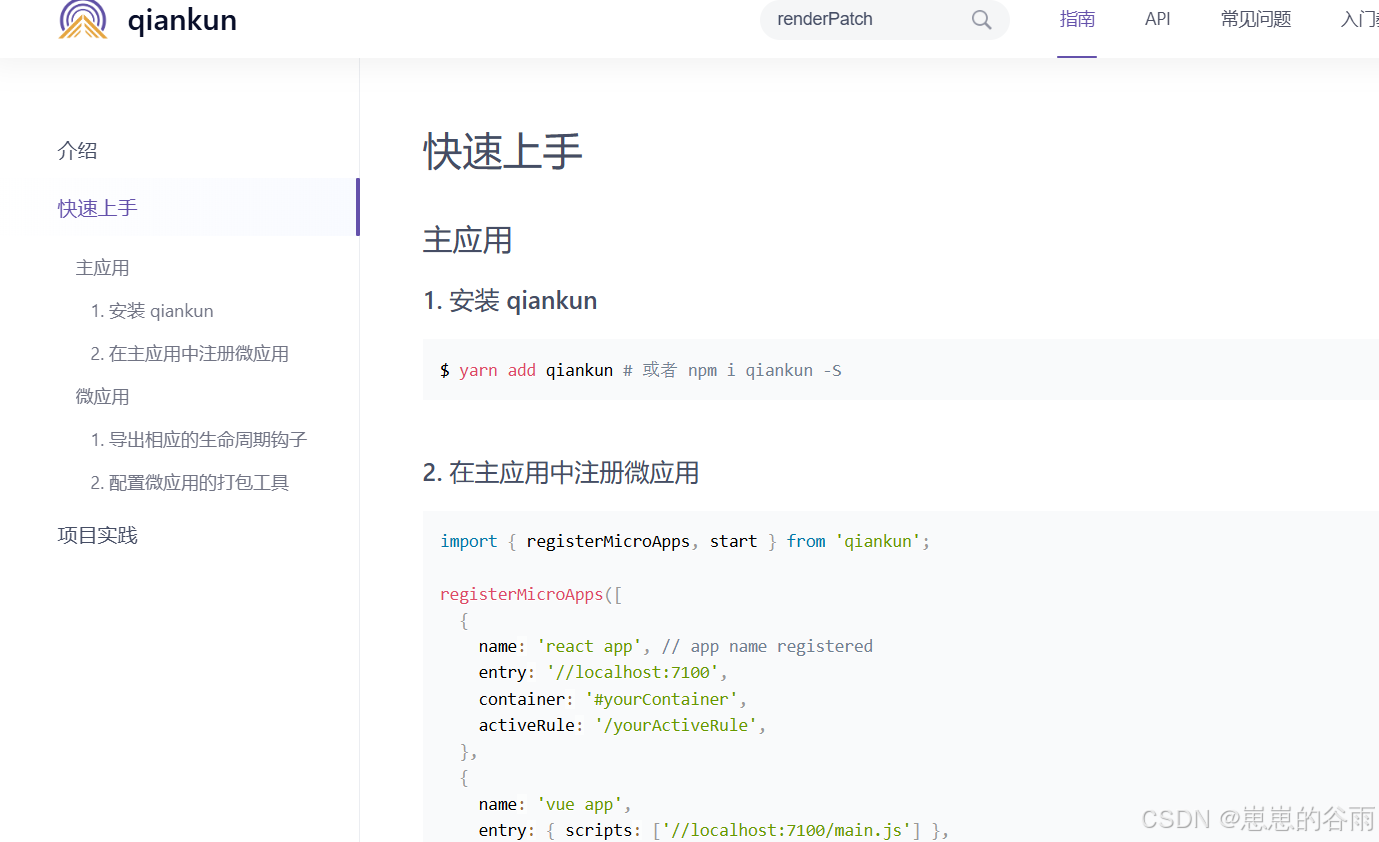Open the 主应用 sidebar section
The height and width of the screenshot is (842, 1379).
click(x=102, y=267)
